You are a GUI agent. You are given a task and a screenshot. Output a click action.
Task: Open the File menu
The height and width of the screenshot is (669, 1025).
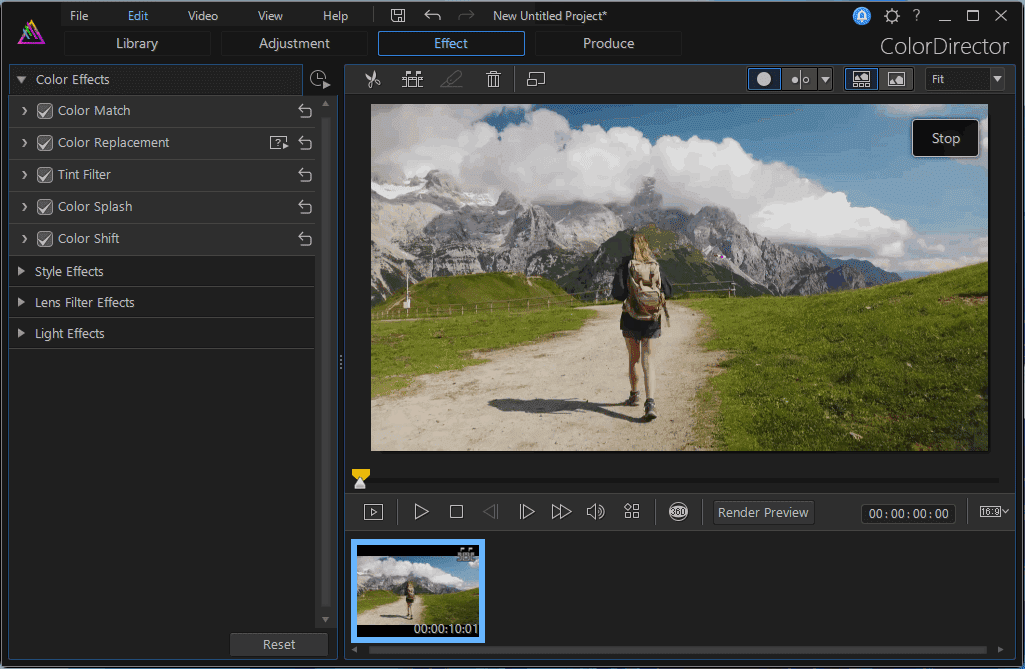(79, 16)
